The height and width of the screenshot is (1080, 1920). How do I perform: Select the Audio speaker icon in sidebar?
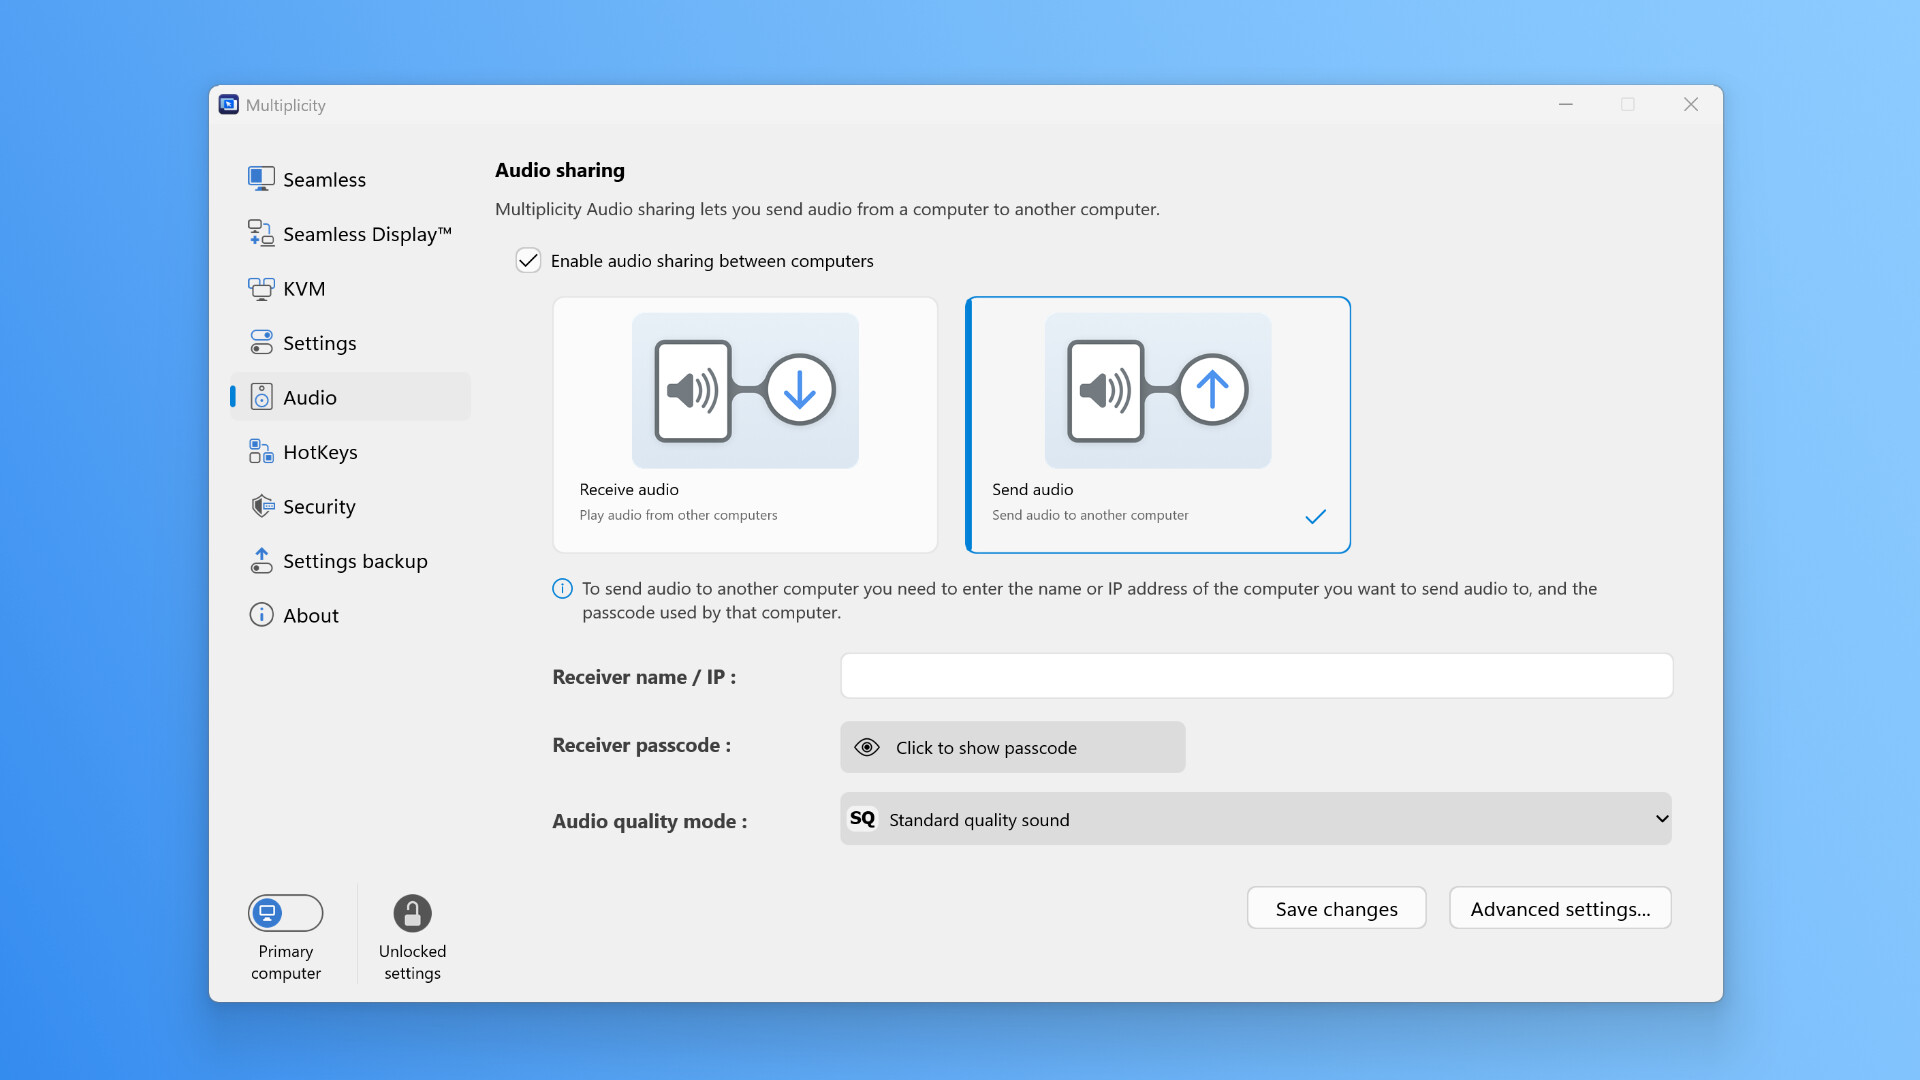[261, 397]
